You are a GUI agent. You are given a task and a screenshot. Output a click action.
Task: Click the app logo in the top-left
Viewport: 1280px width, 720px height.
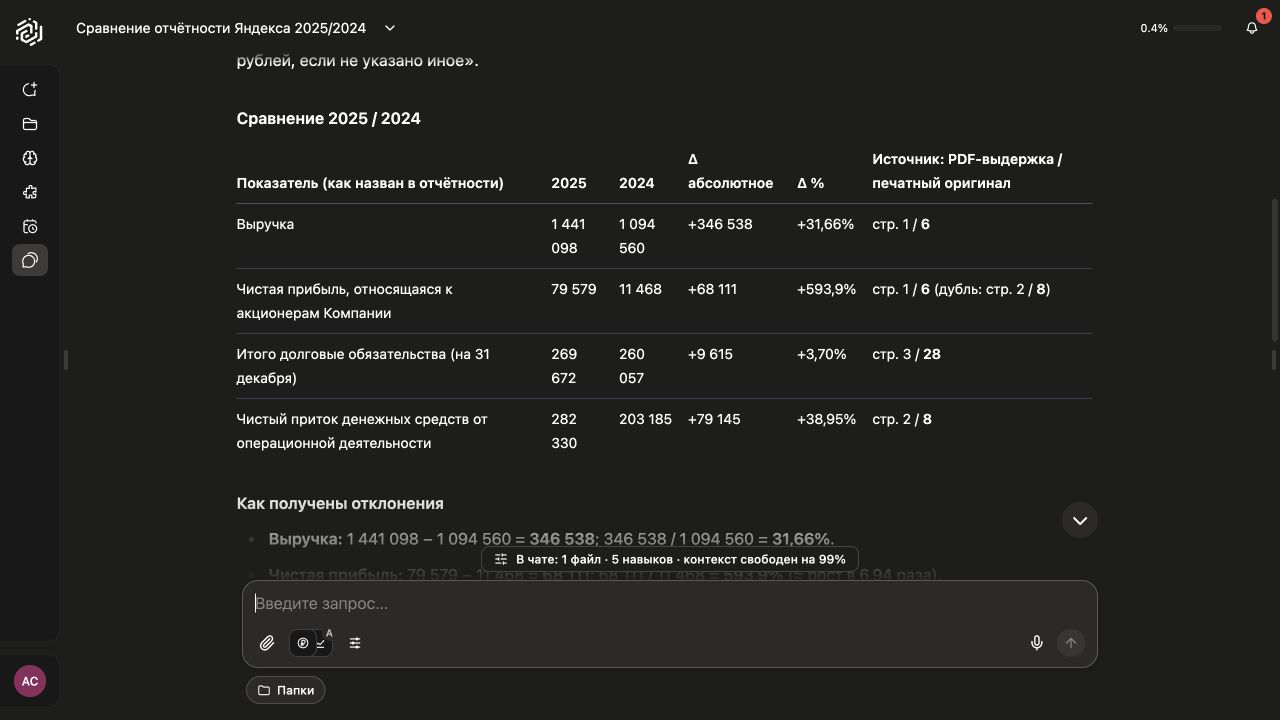(29, 32)
